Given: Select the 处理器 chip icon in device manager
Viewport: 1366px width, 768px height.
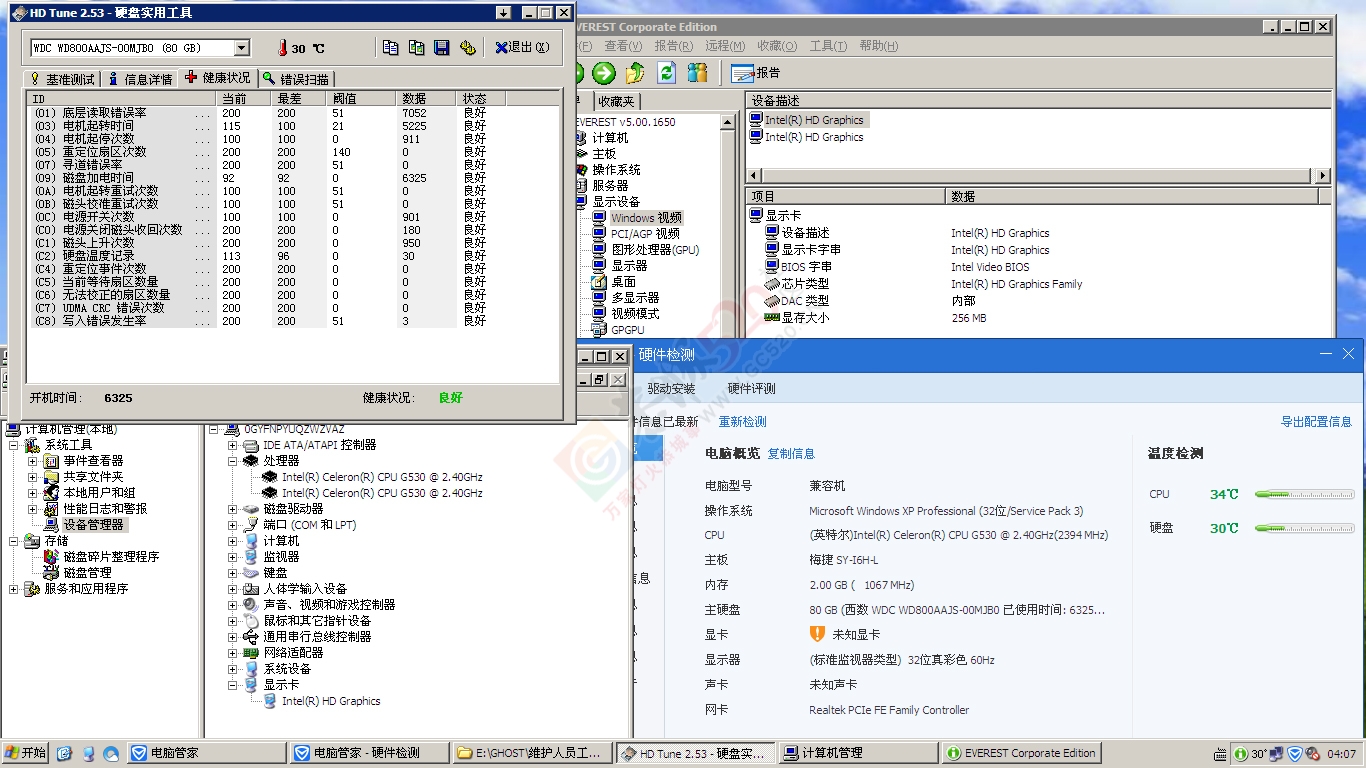Looking at the screenshot, I should tap(250, 461).
